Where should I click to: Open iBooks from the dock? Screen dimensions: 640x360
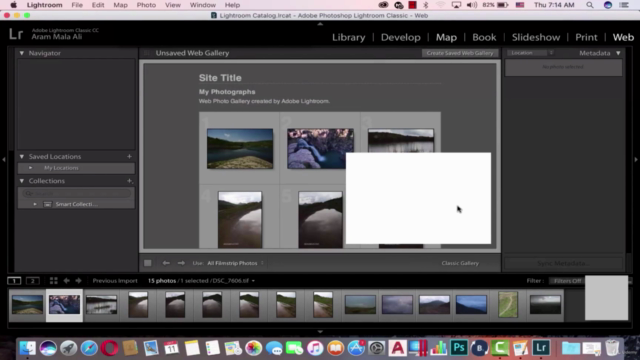(x=336, y=348)
